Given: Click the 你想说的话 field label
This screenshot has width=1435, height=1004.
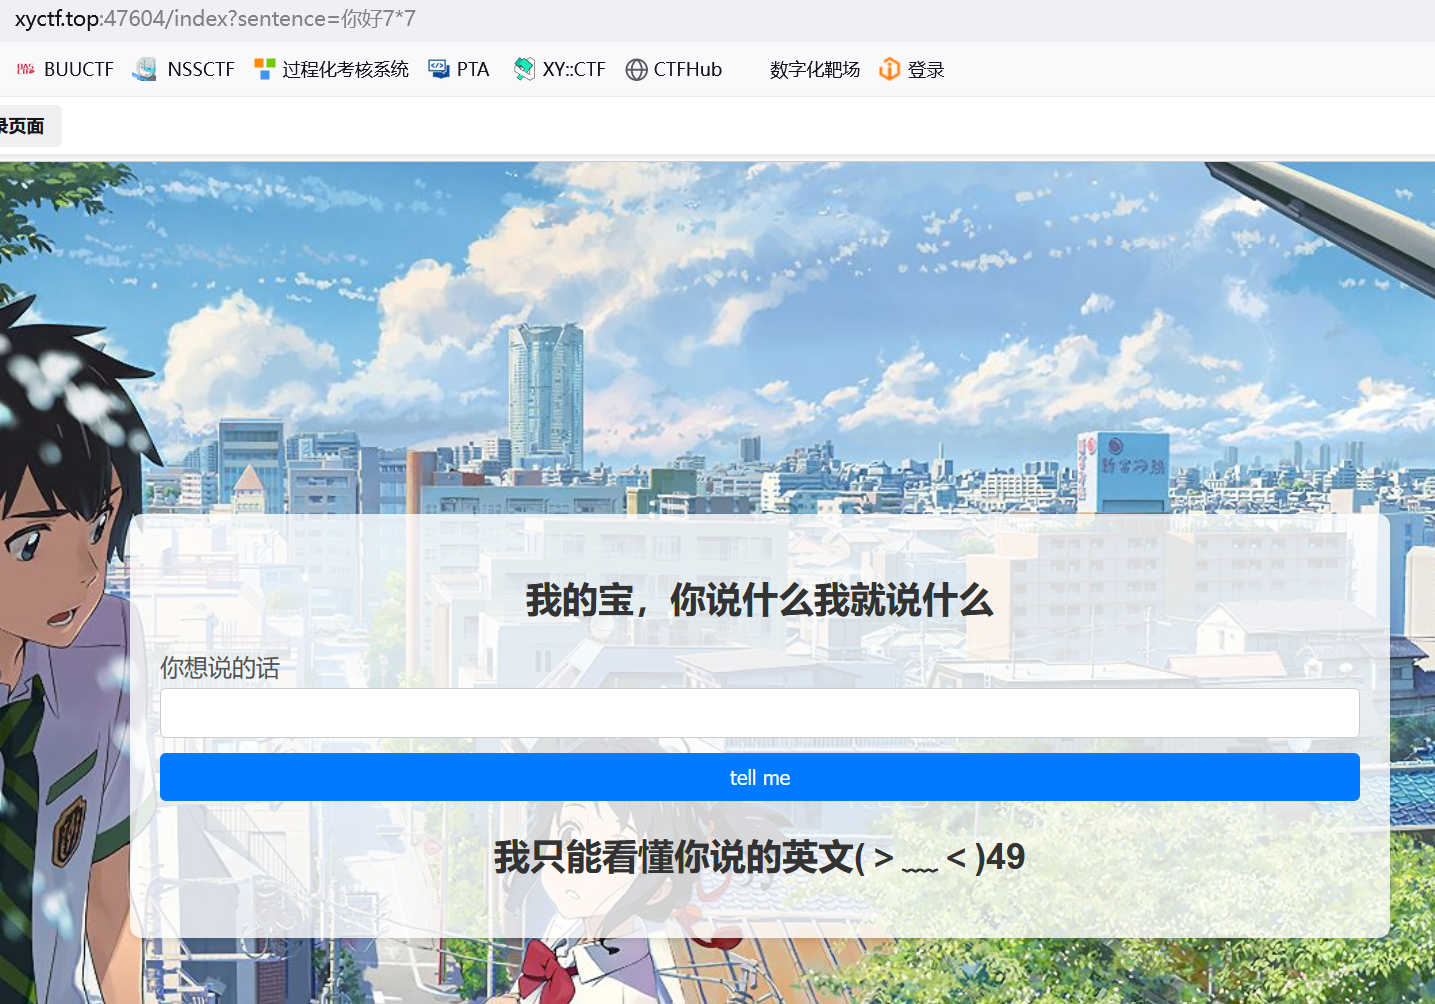Looking at the screenshot, I should click(x=220, y=668).
